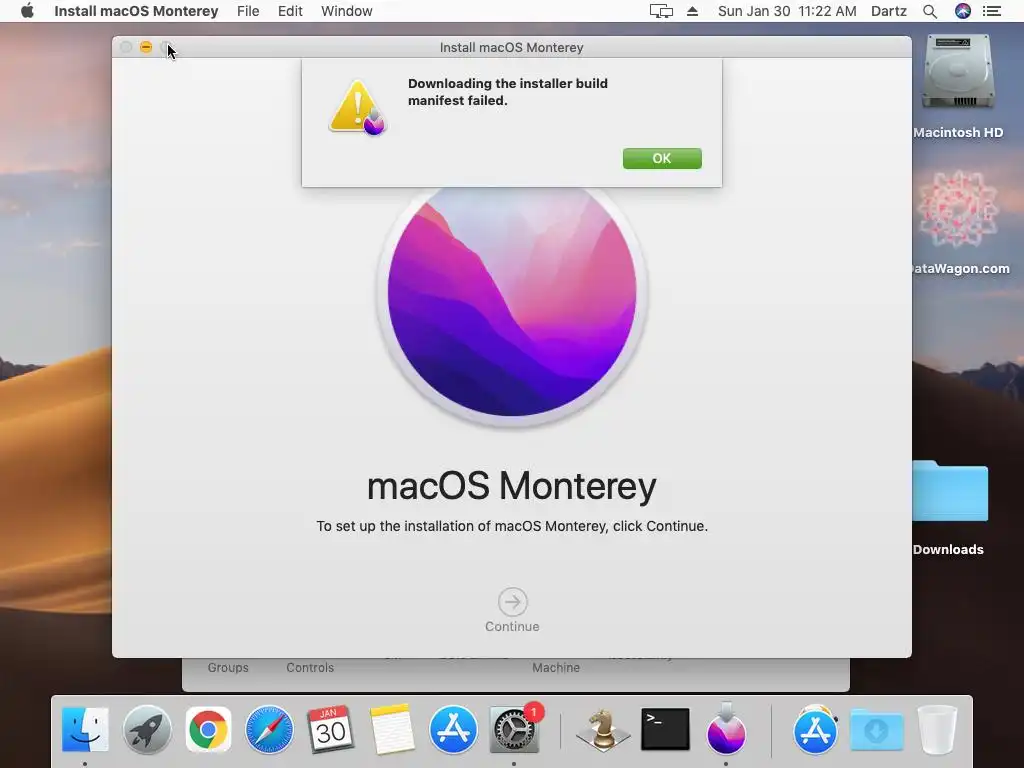The height and width of the screenshot is (768, 1024).
Task: Click the Install macOS Monterey title bar
Action: 511,47
